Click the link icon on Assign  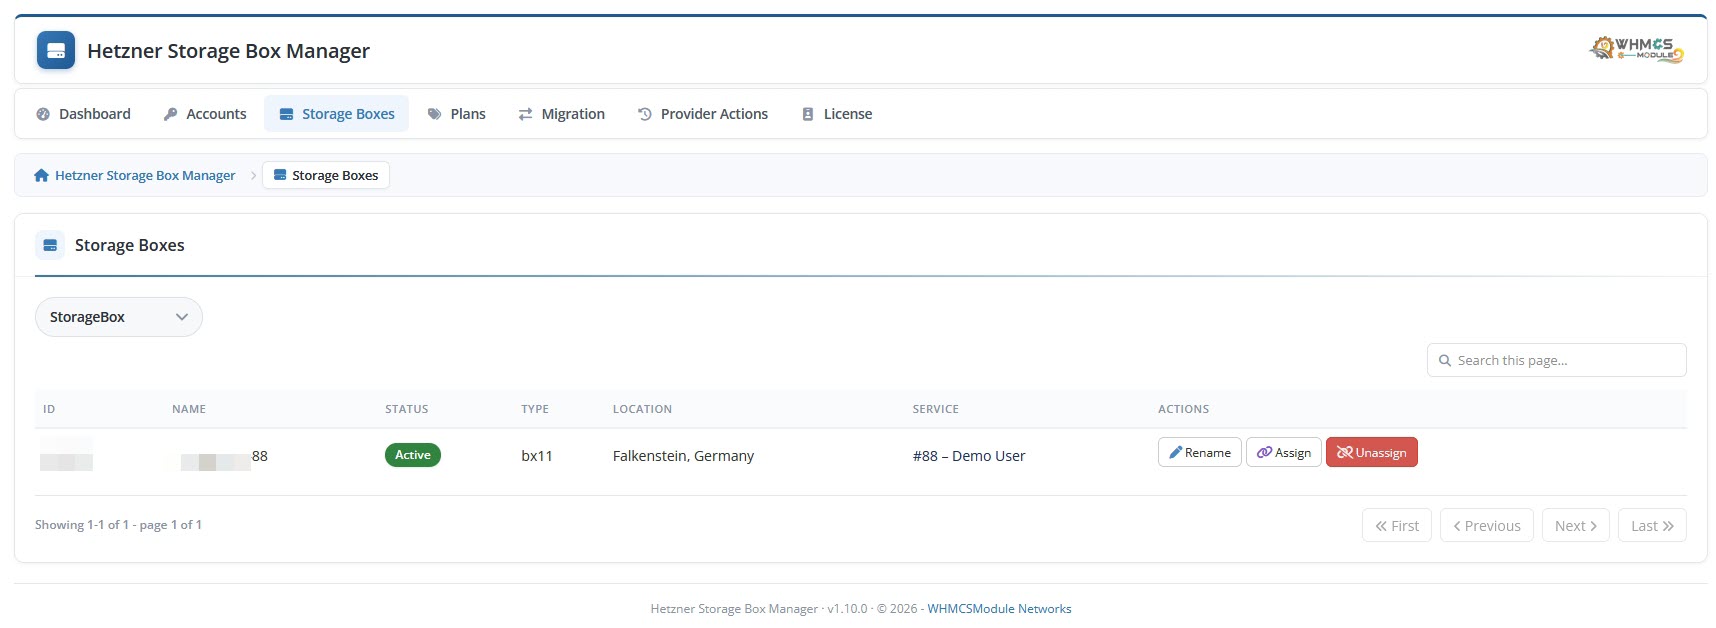pyautogui.click(x=1264, y=452)
